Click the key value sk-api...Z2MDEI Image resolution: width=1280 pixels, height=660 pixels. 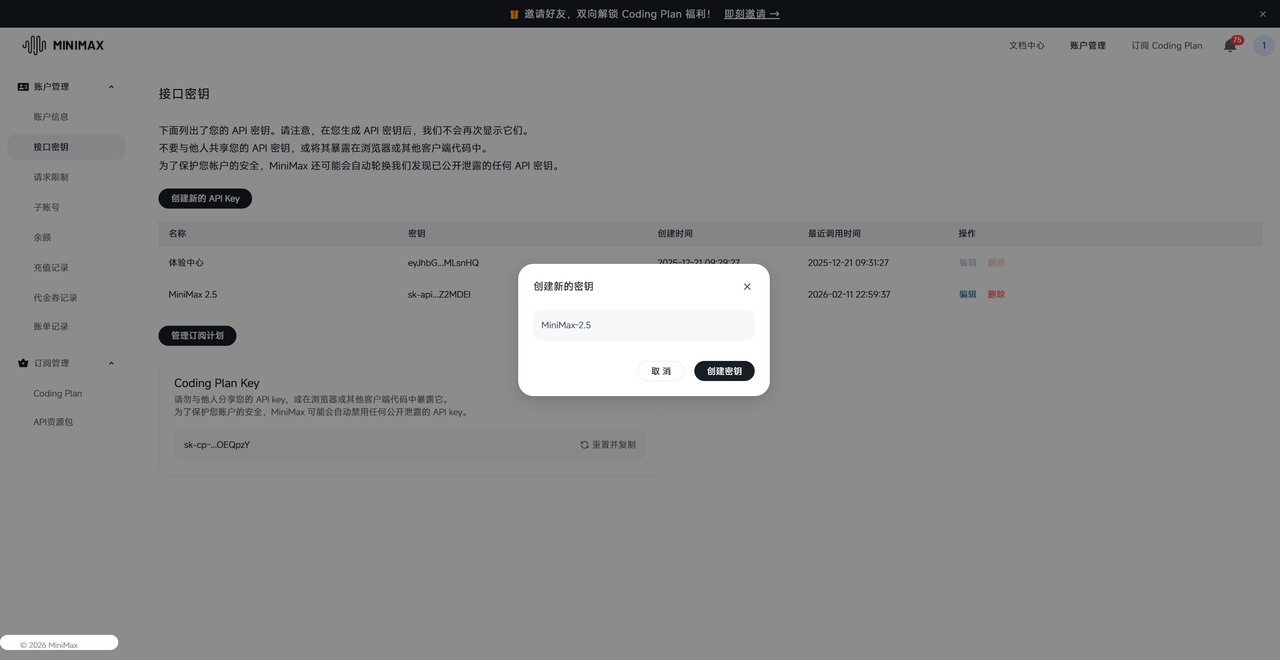439,294
